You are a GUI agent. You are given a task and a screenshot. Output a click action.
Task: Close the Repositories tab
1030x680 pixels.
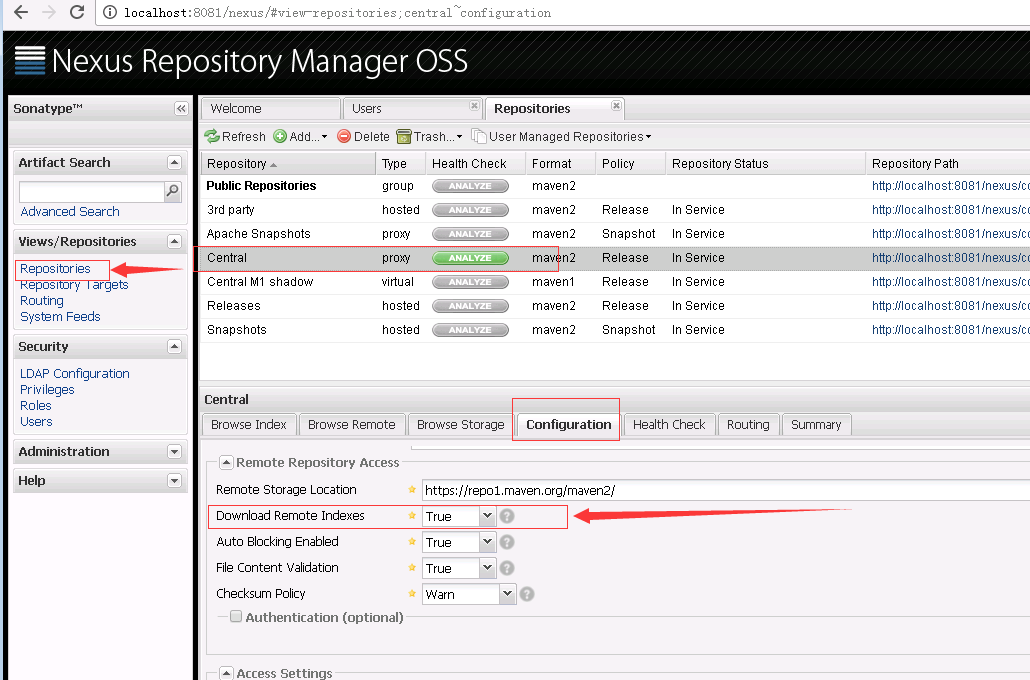[x=616, y=105]
